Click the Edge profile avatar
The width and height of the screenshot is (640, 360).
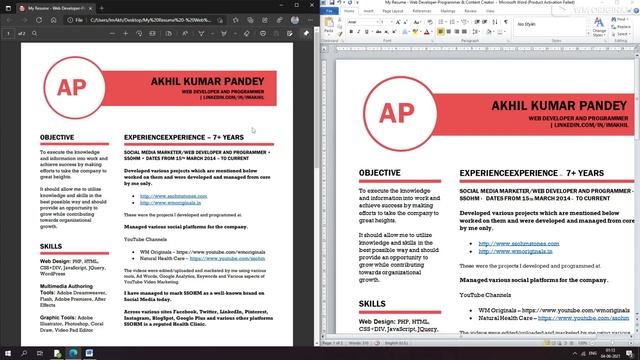click(x=295, y=20)
